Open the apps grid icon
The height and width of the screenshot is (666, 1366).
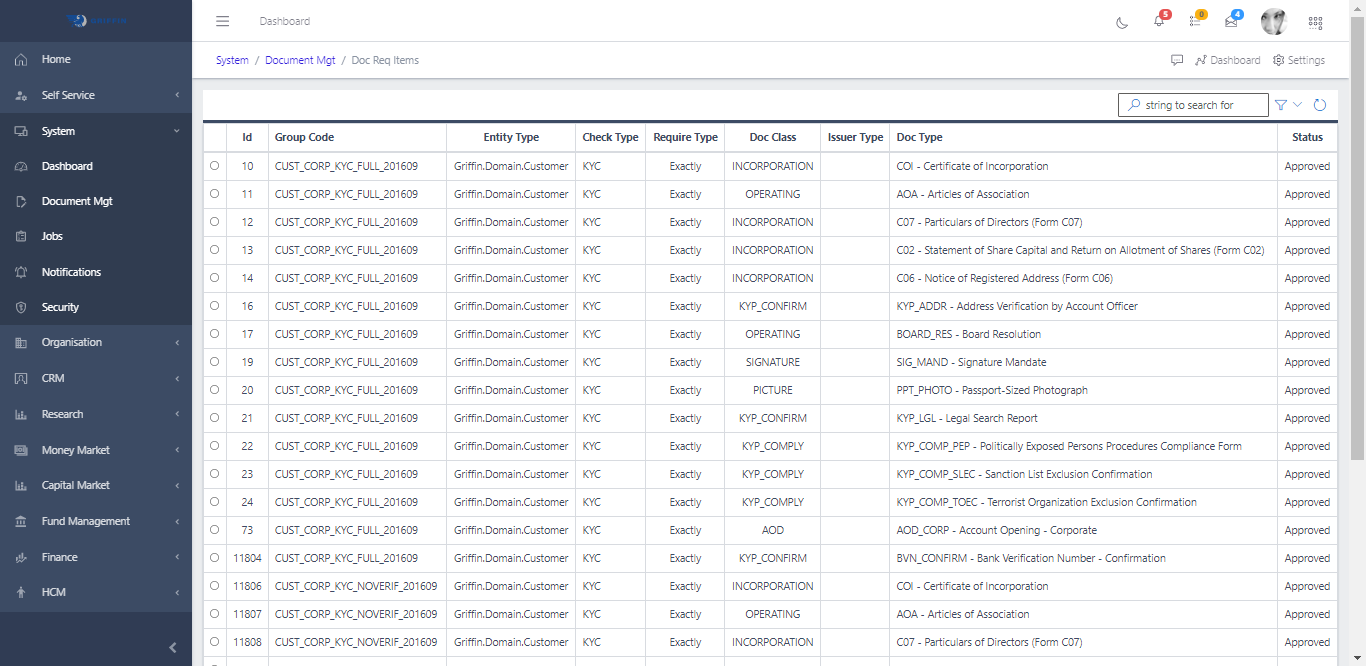click(x=1315, y=22)
